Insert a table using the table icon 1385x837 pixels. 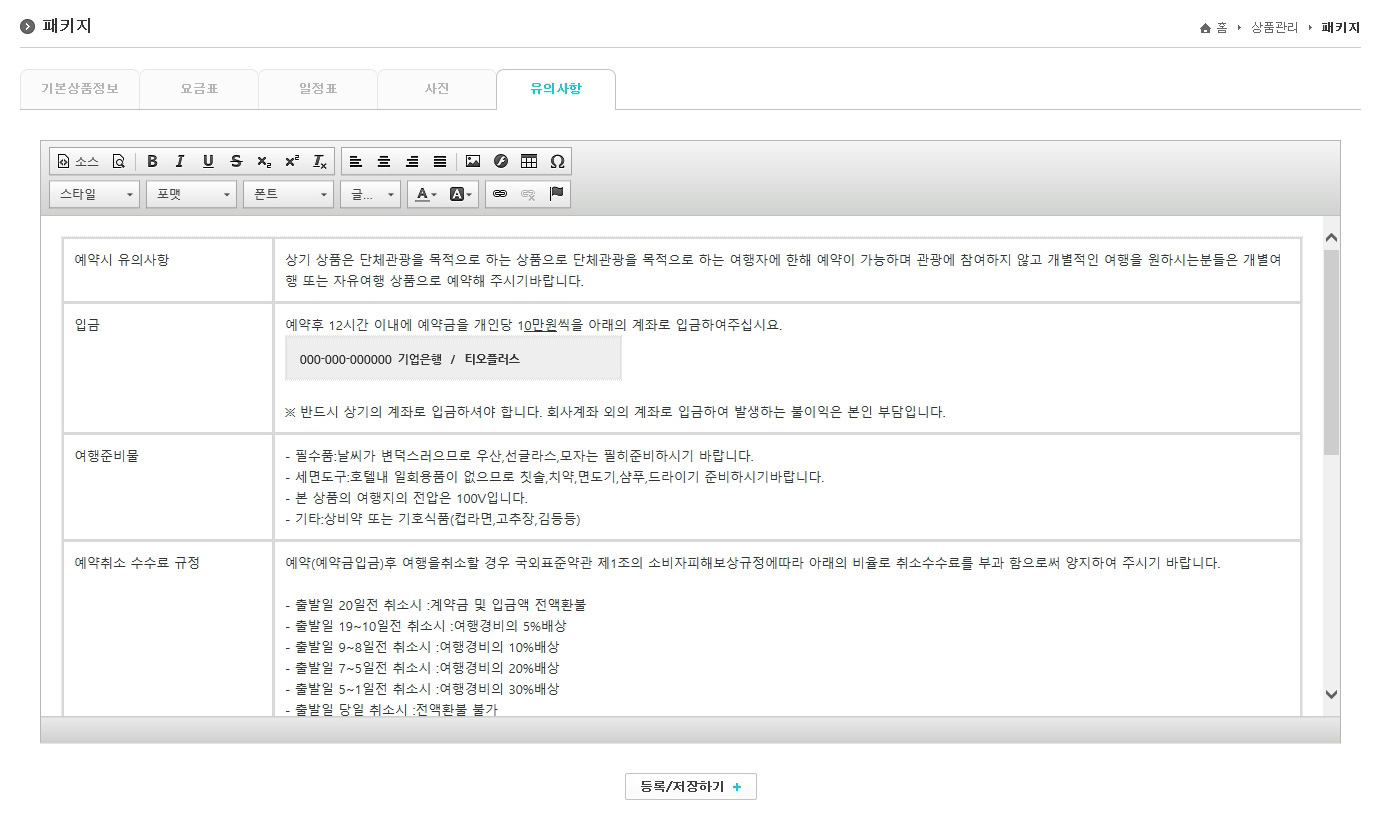pos(528,161)
